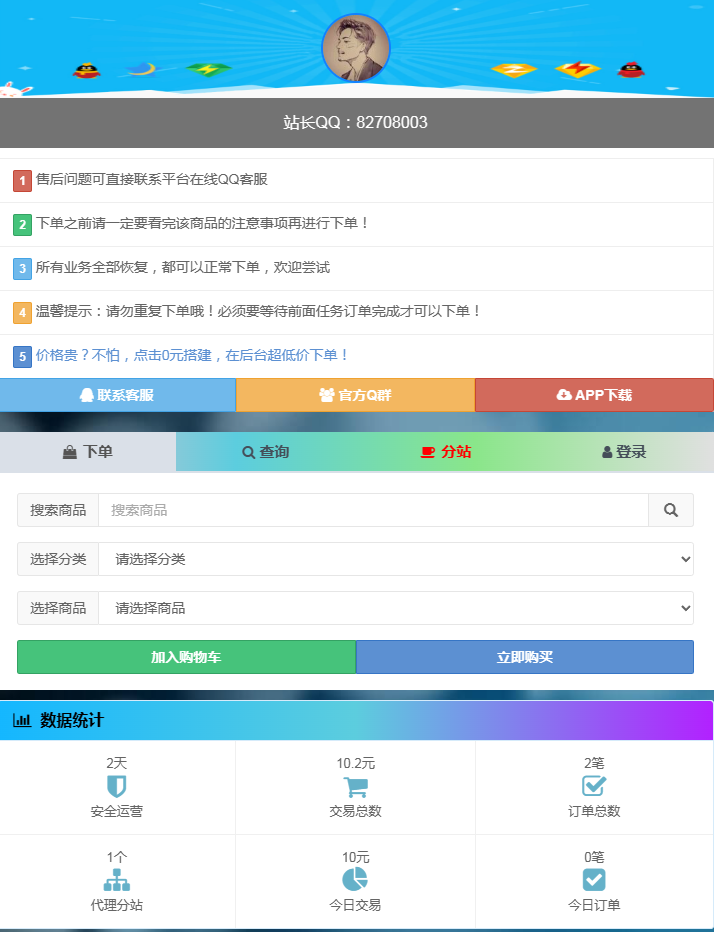Click the pie chart icon for 今日交易
This screenshot has height=932, width=714.
click(355, 879)
